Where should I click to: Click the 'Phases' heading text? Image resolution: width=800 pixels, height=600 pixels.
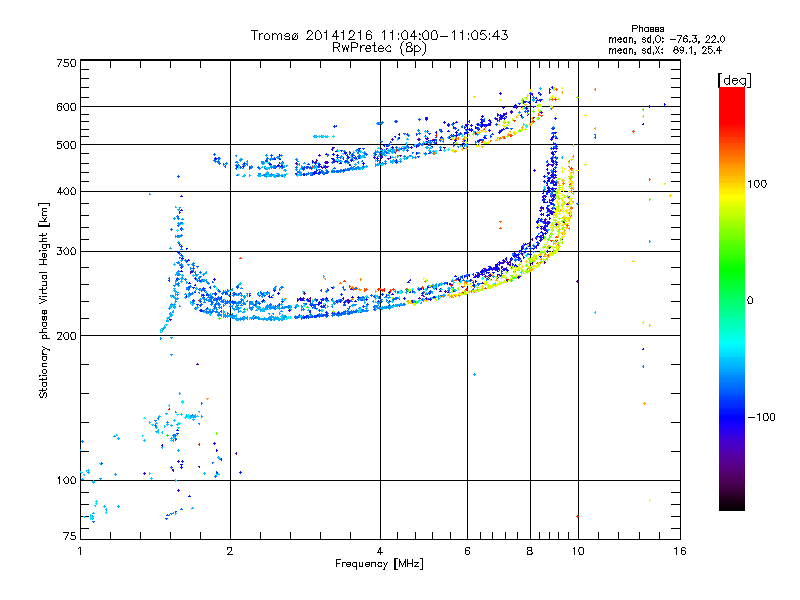coord(647,29)
